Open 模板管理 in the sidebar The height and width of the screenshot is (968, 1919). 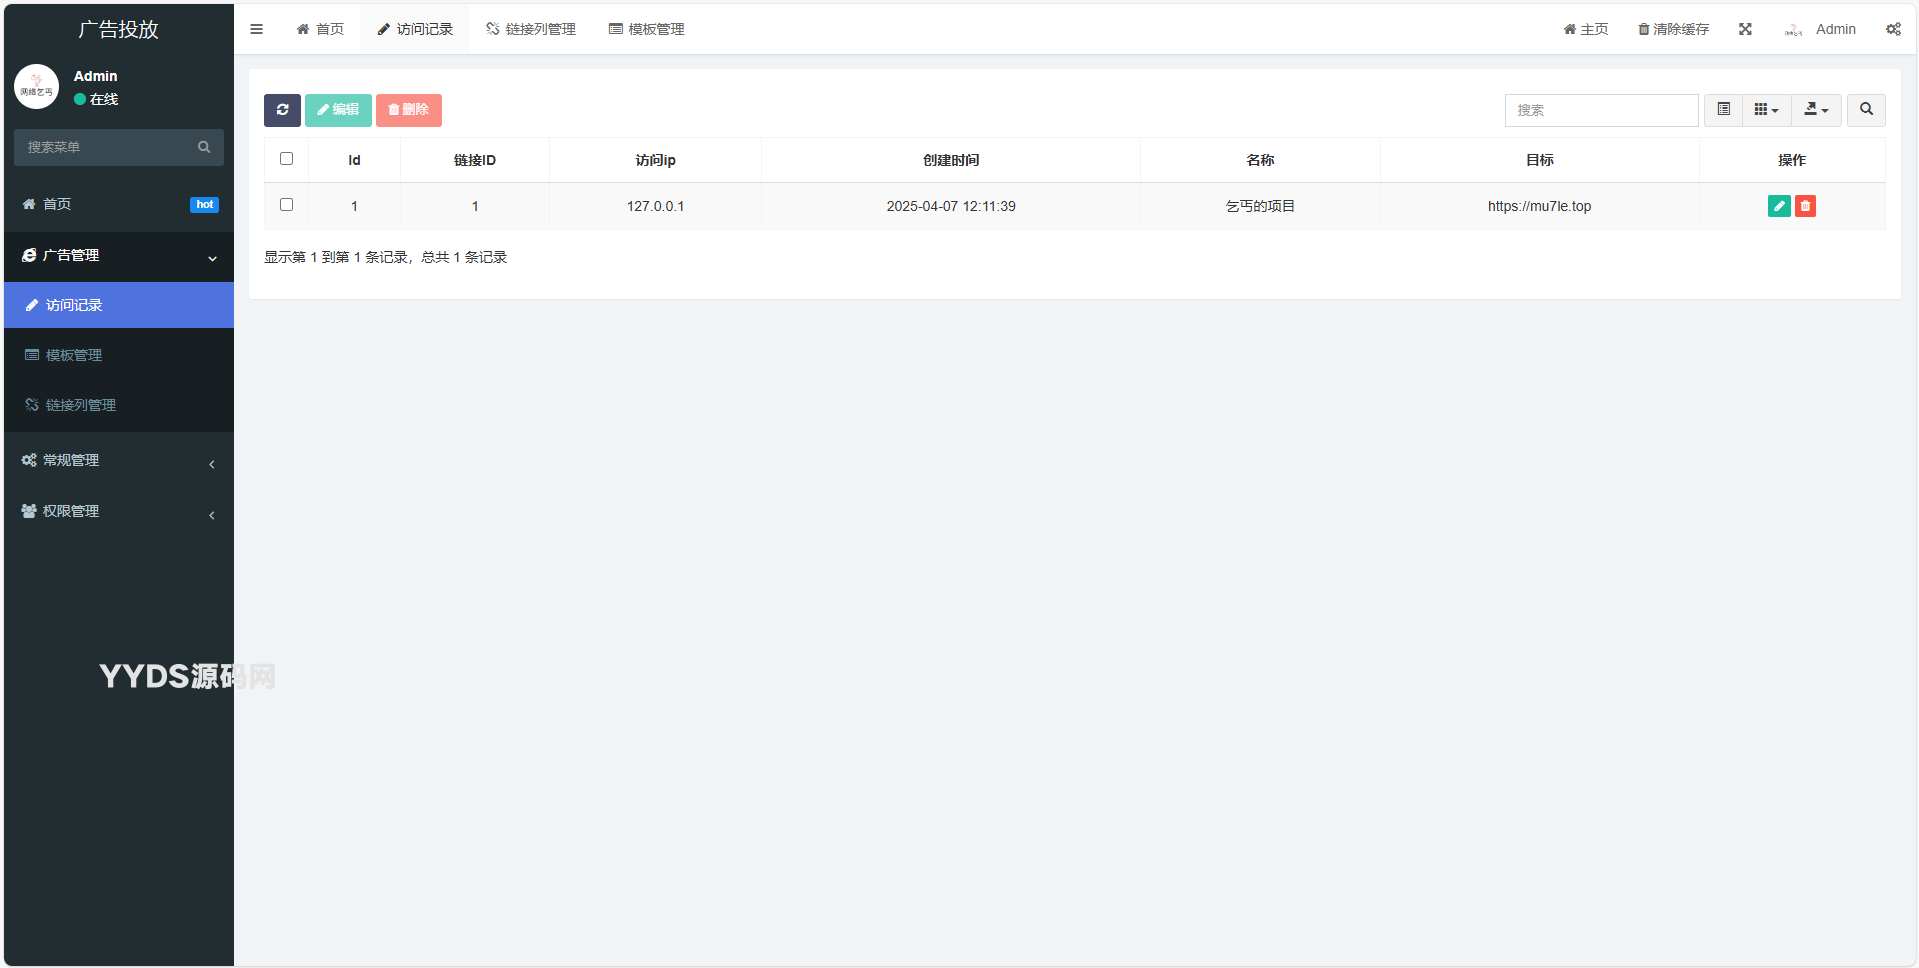74,355
